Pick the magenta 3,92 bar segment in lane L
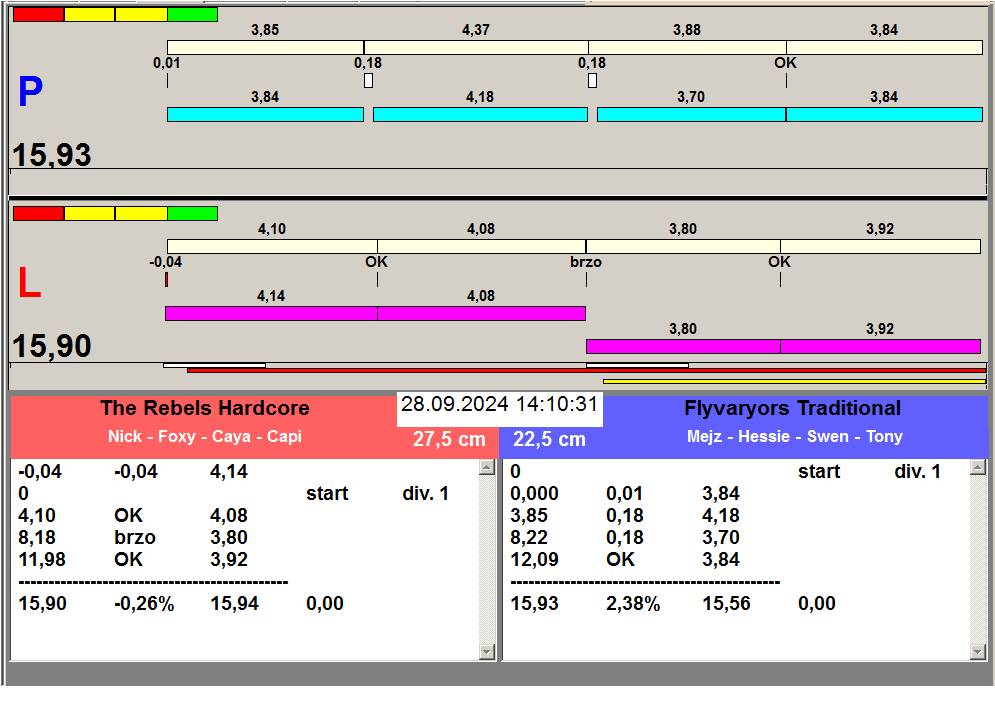 pos(879,347)
